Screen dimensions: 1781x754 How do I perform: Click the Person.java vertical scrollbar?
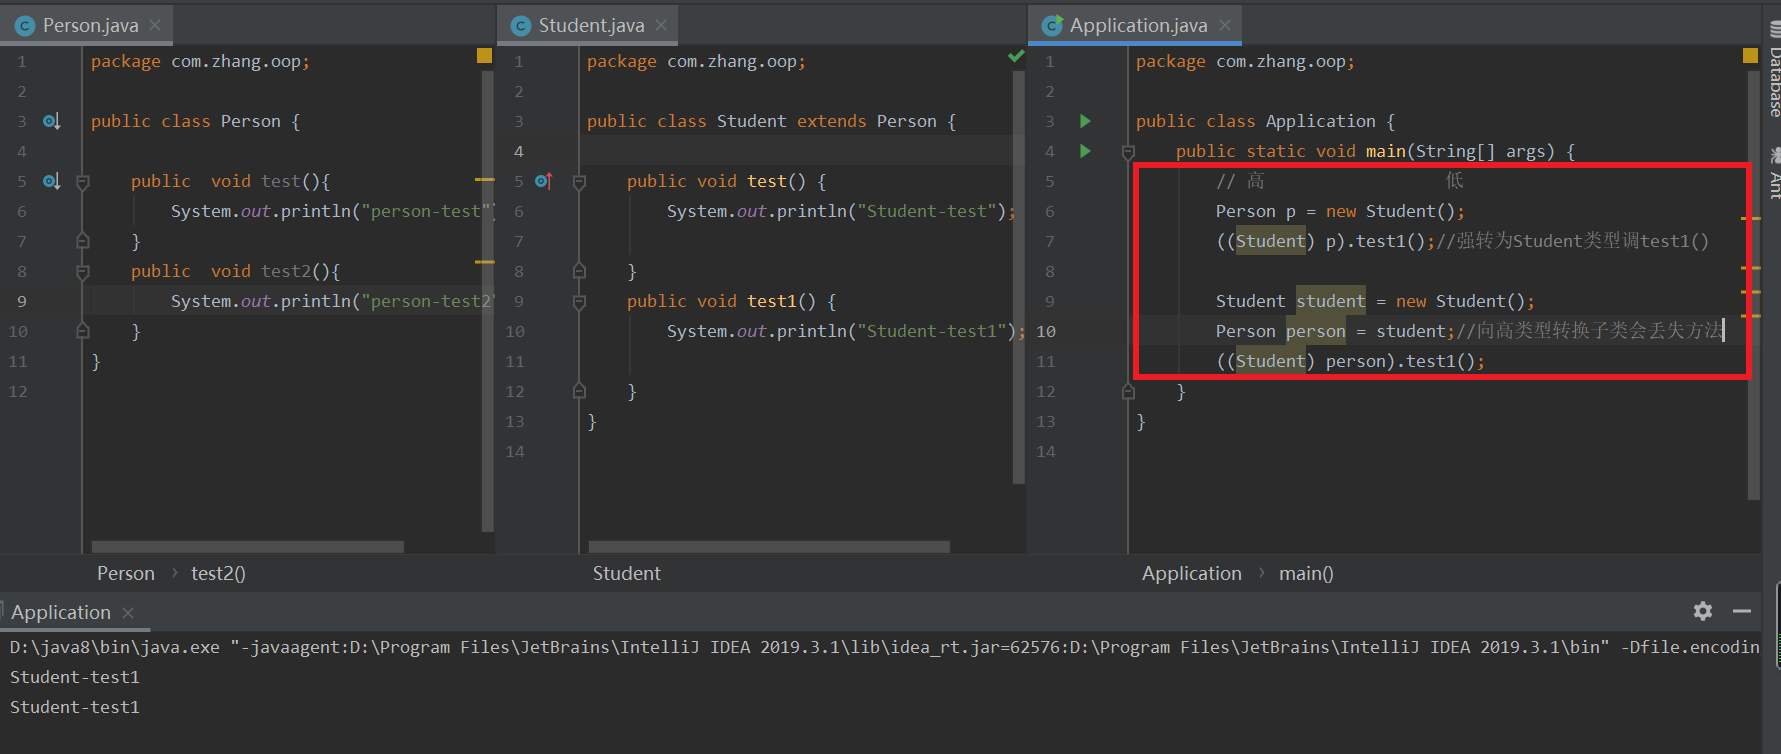[x=488, y=300]
